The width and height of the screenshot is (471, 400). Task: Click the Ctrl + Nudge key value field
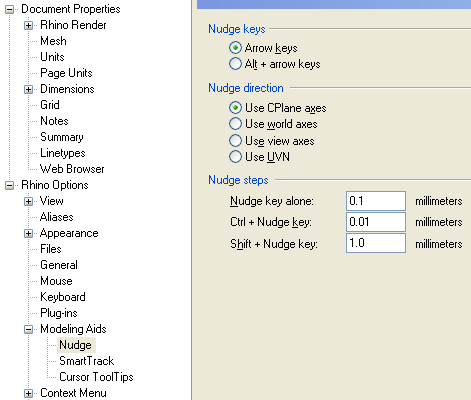[376, 222]
